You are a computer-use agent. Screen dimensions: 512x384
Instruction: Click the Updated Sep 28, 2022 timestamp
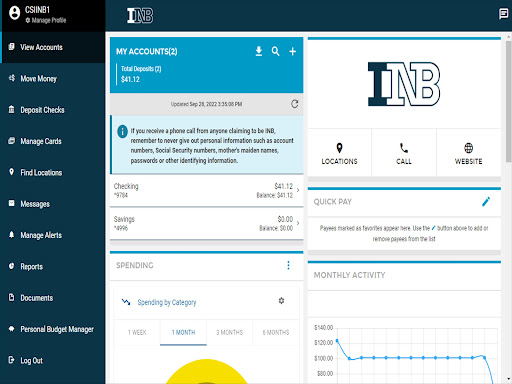(206, 104)
